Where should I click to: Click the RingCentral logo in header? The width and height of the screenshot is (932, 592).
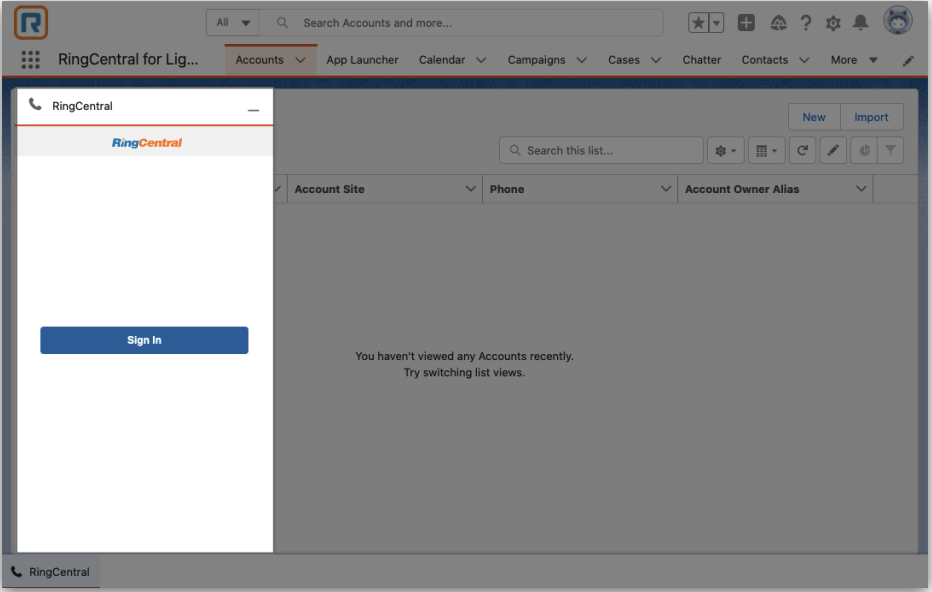pyautogui.click(x=31, y=23)
